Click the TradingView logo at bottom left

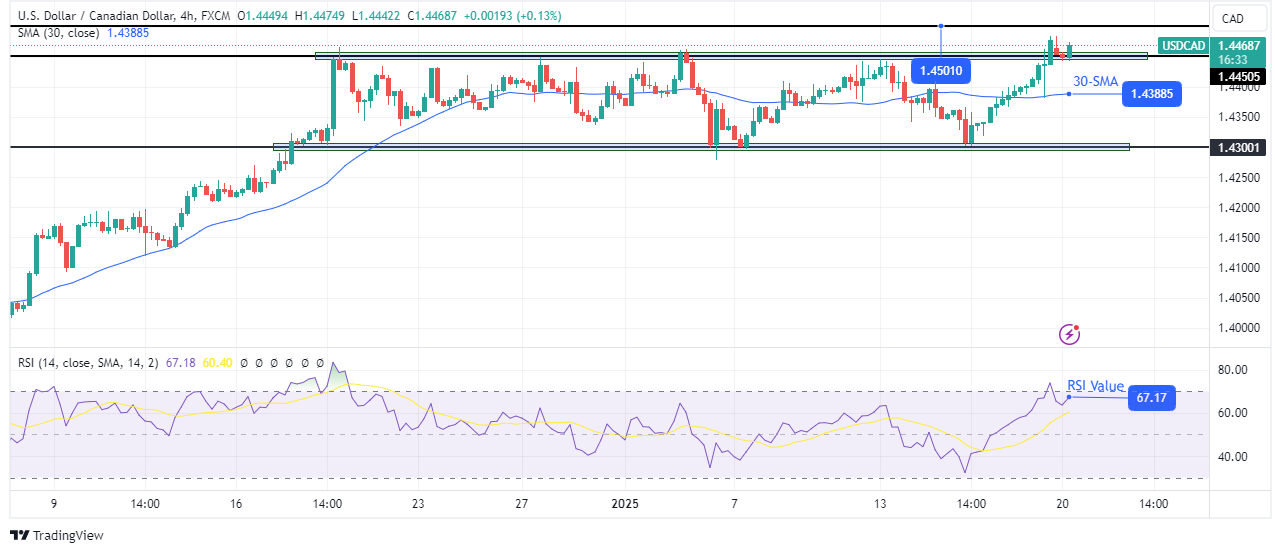click(x=57, y=535)
